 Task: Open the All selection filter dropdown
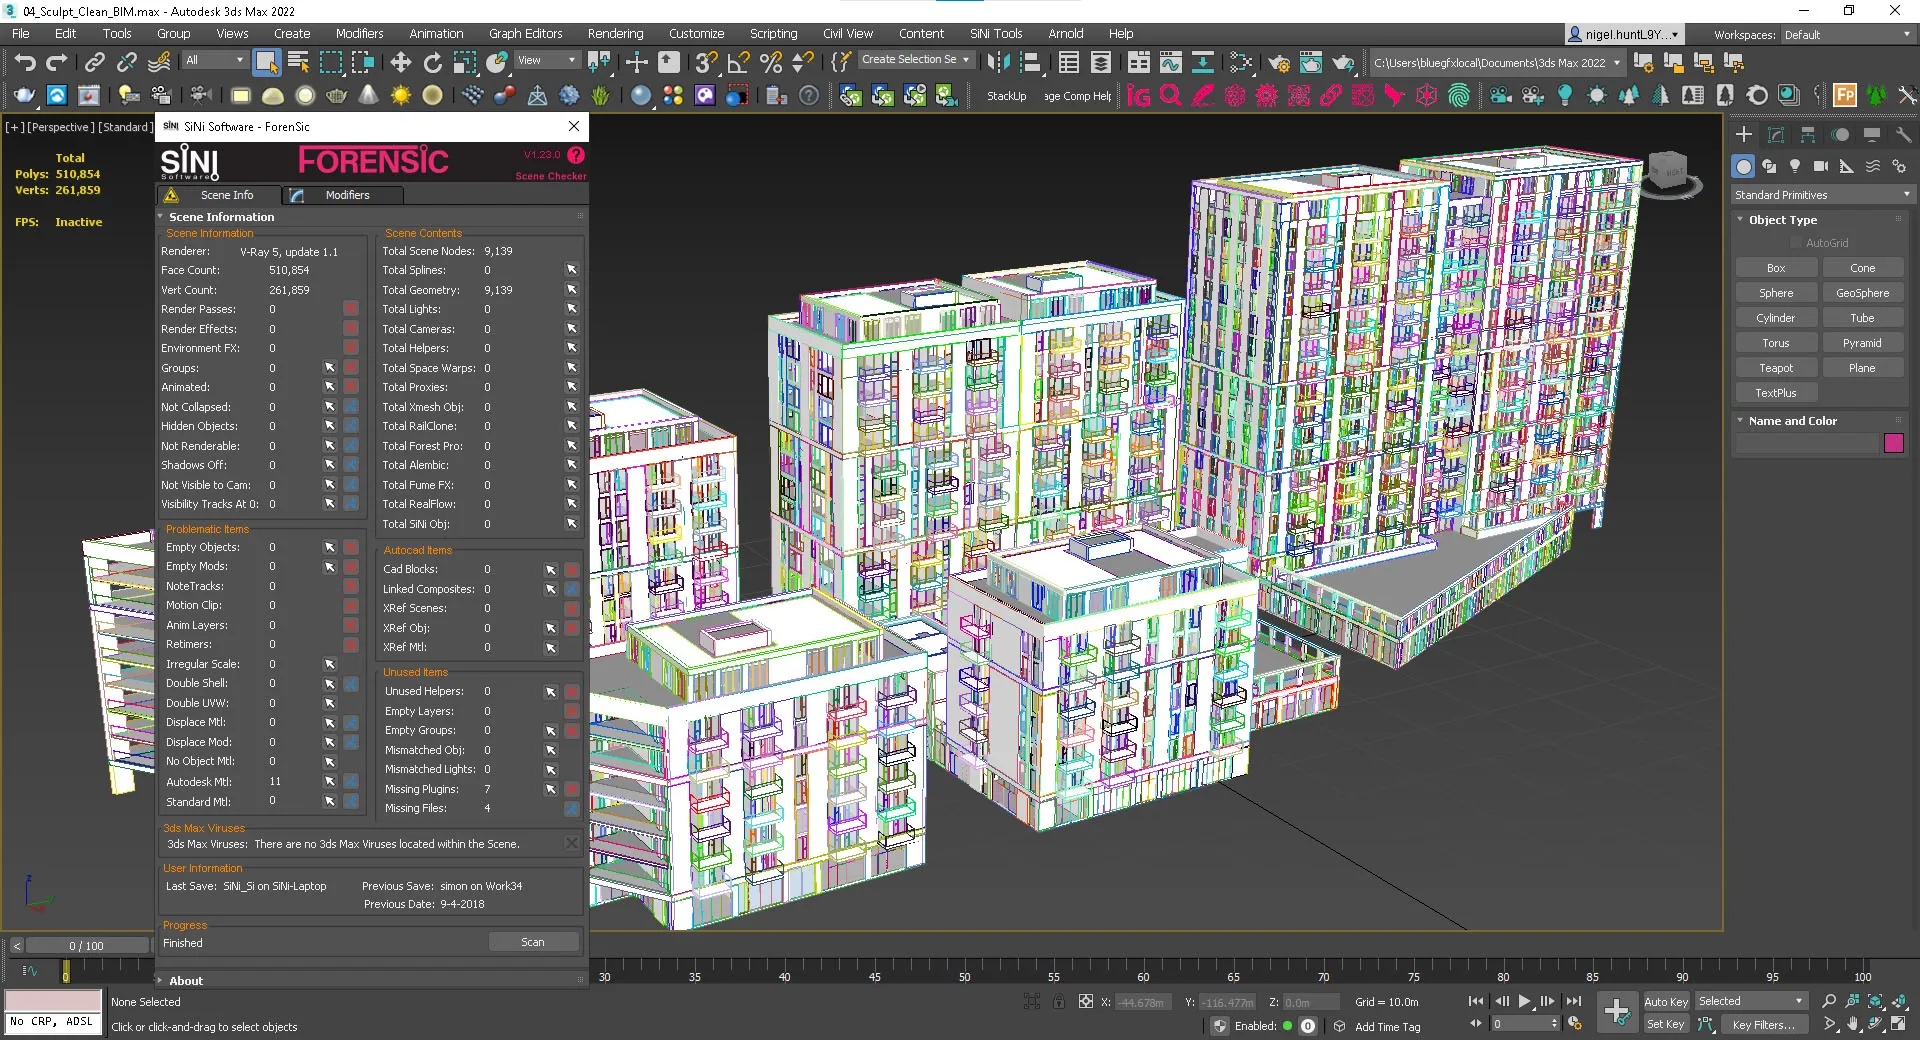click(215, 60)
